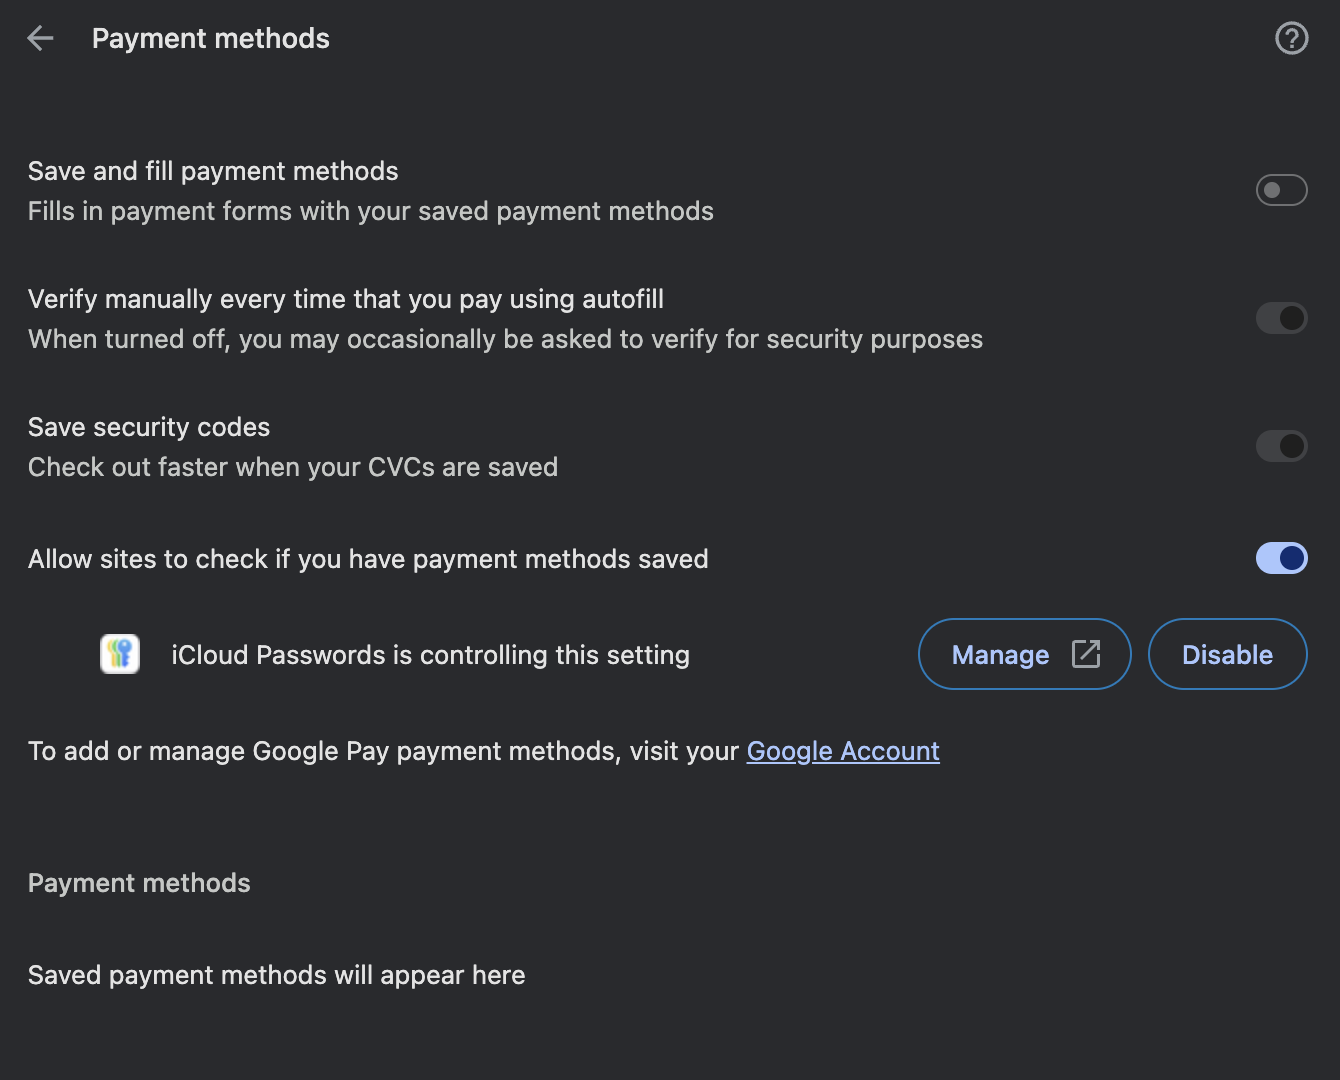Toggle the Verify manually autofill switch
Image resolution: width=1340 pixels, height=1080 pixels.
tap(1281, 318)
